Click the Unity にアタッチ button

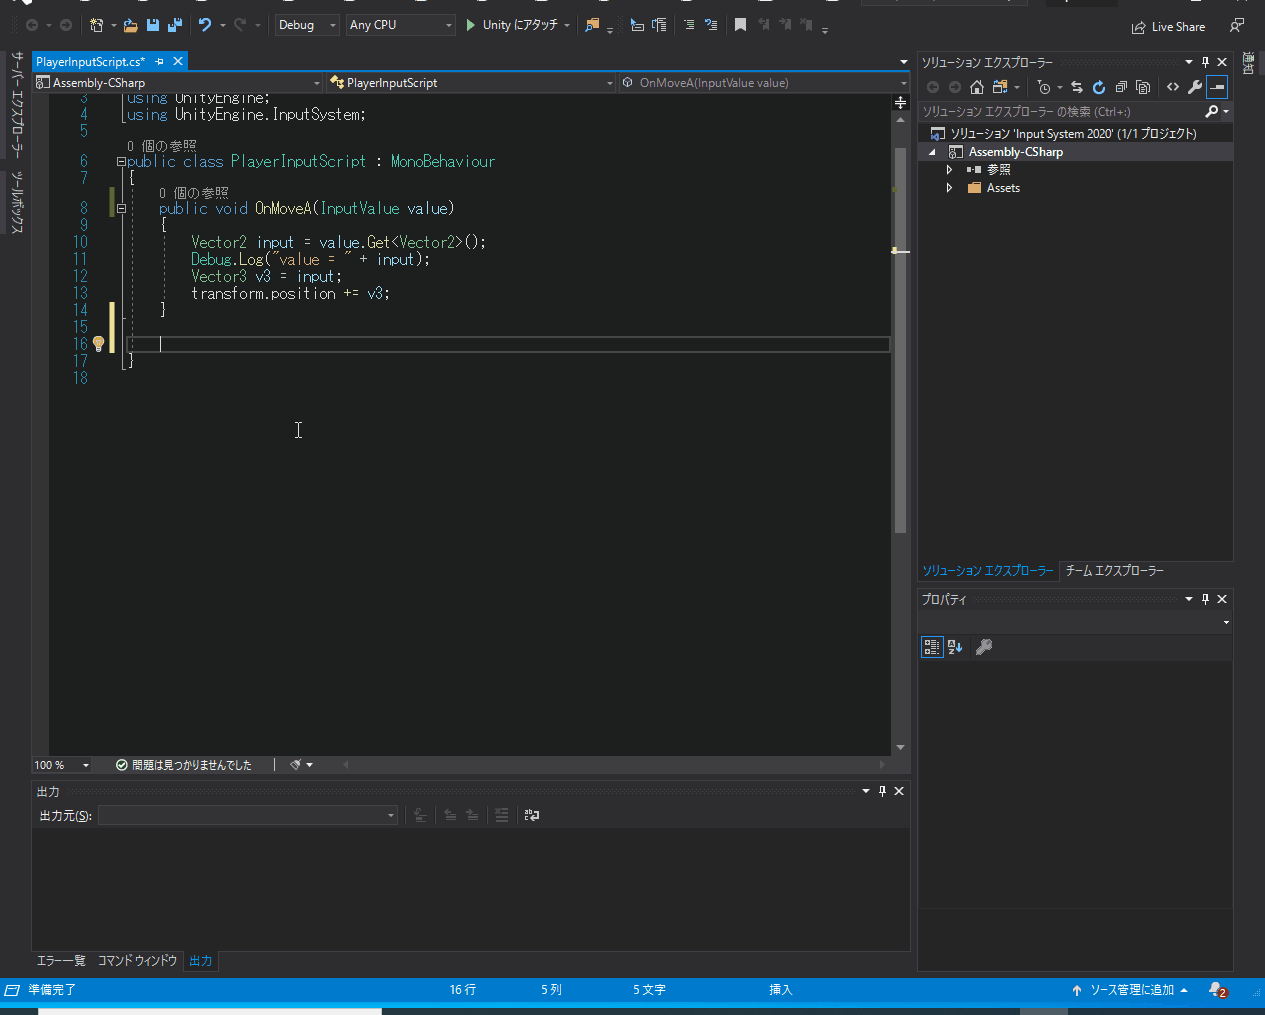(517, 25)
